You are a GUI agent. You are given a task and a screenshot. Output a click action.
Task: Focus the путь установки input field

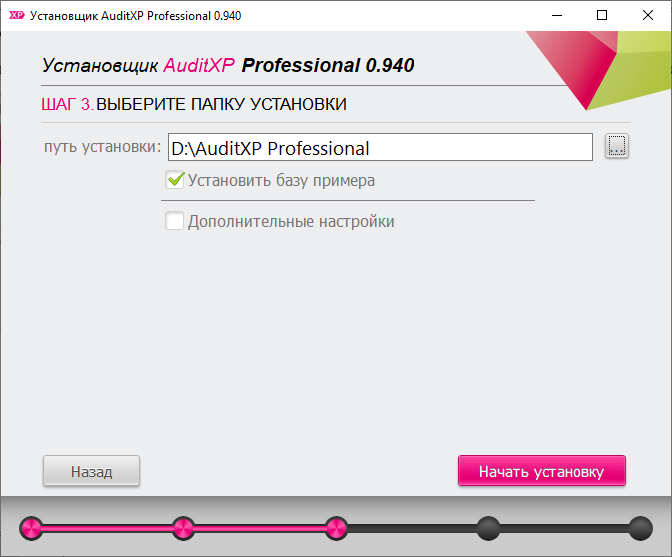(x=380, y=147)
